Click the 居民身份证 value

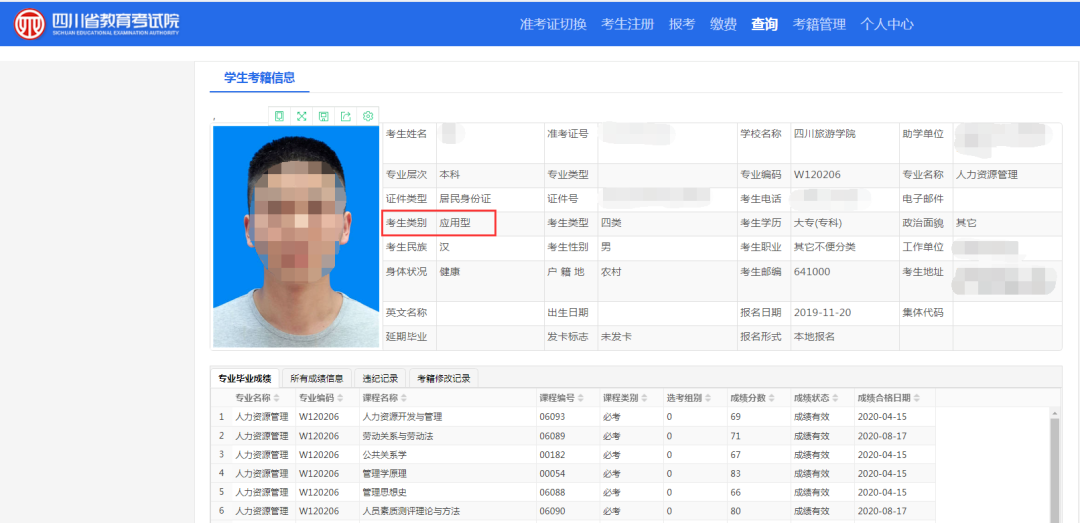pos(465,199)
